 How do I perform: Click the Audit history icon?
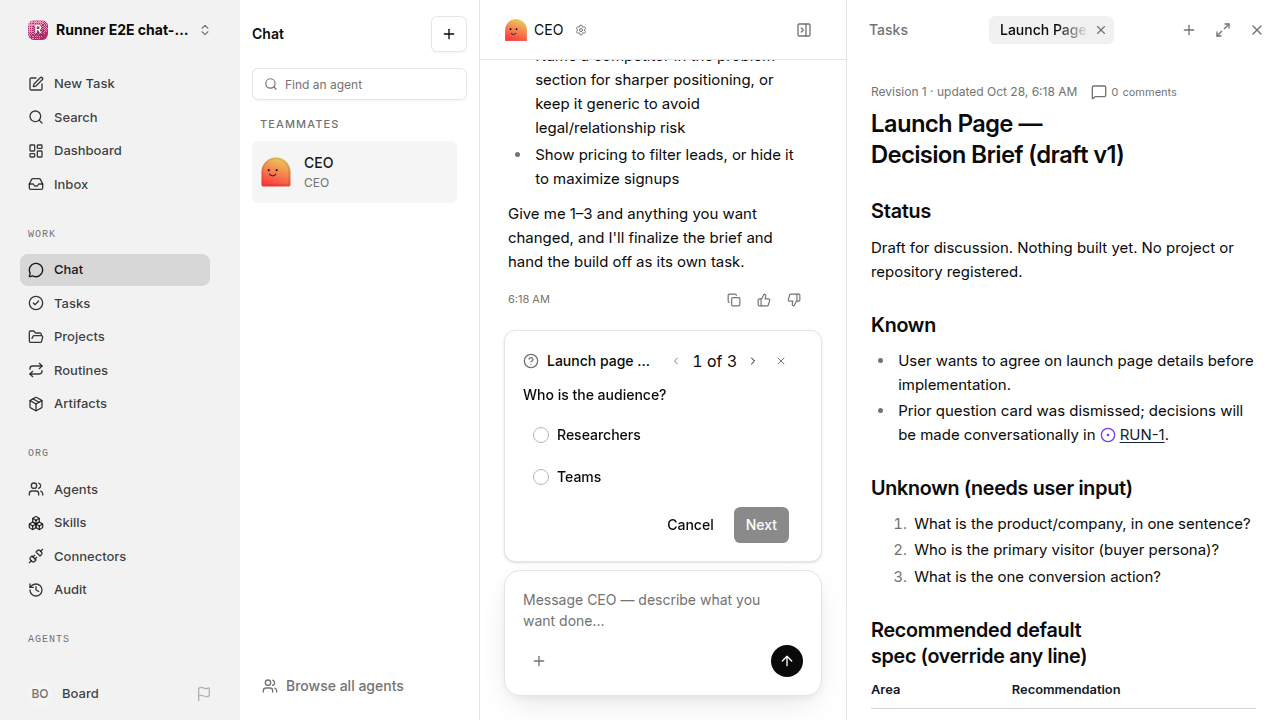36,590
